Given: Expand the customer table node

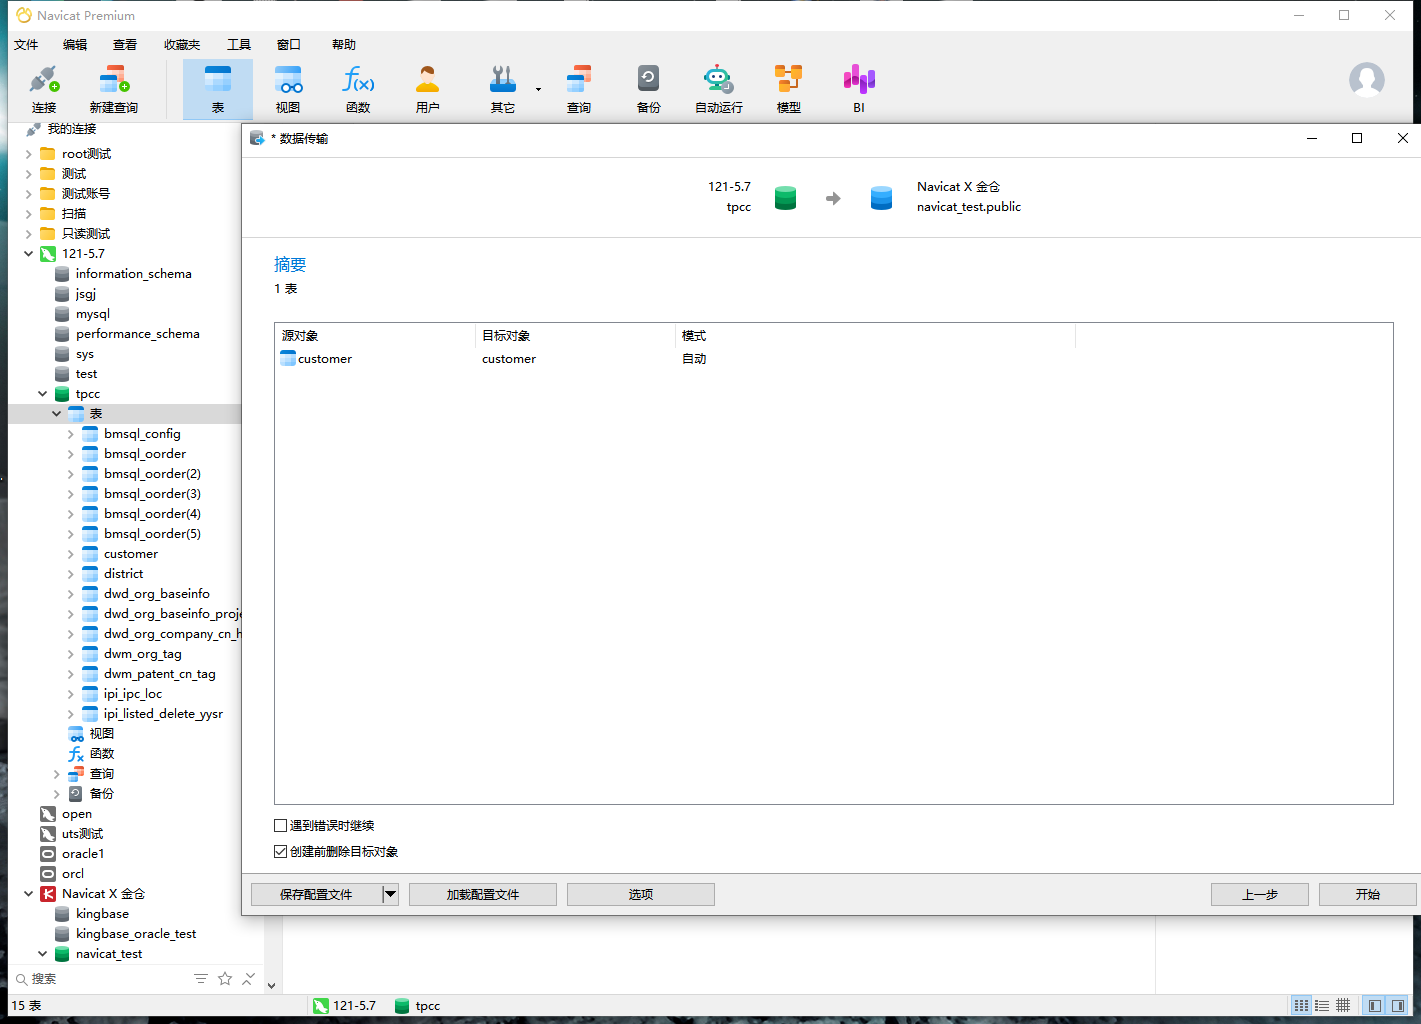Looking at the screenshot, I should pyautogui.click(x=70, y=554).
